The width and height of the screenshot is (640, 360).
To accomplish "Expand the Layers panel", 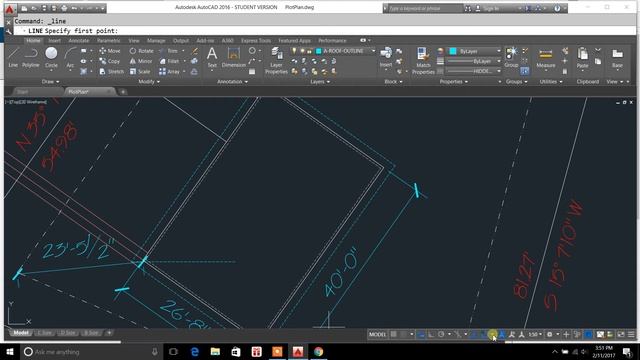I will click(320, 82).
